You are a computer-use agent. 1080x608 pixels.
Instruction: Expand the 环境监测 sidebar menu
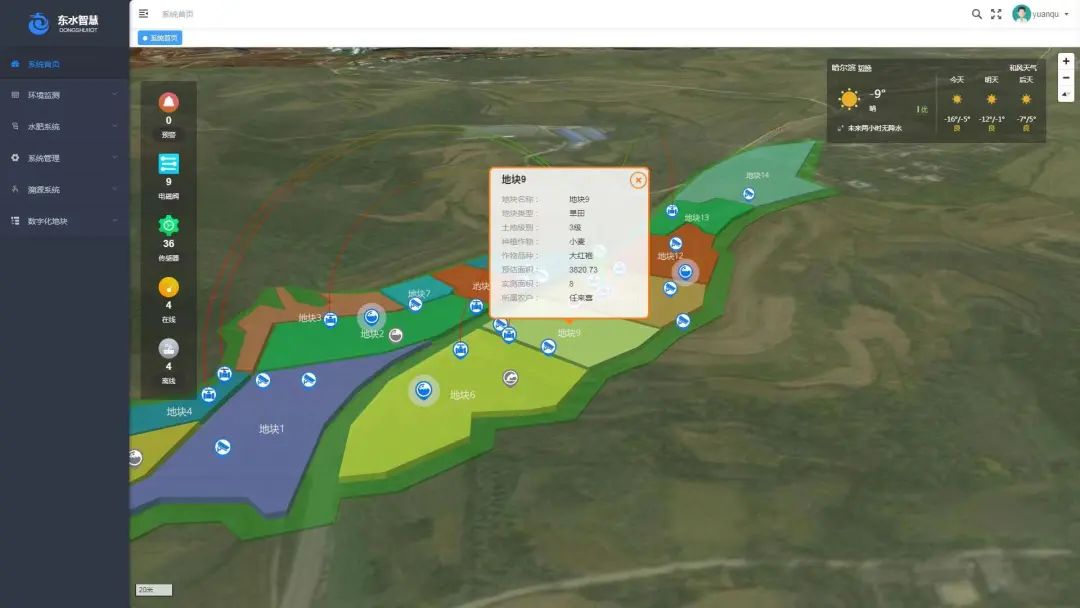click(x=64, y=95)
